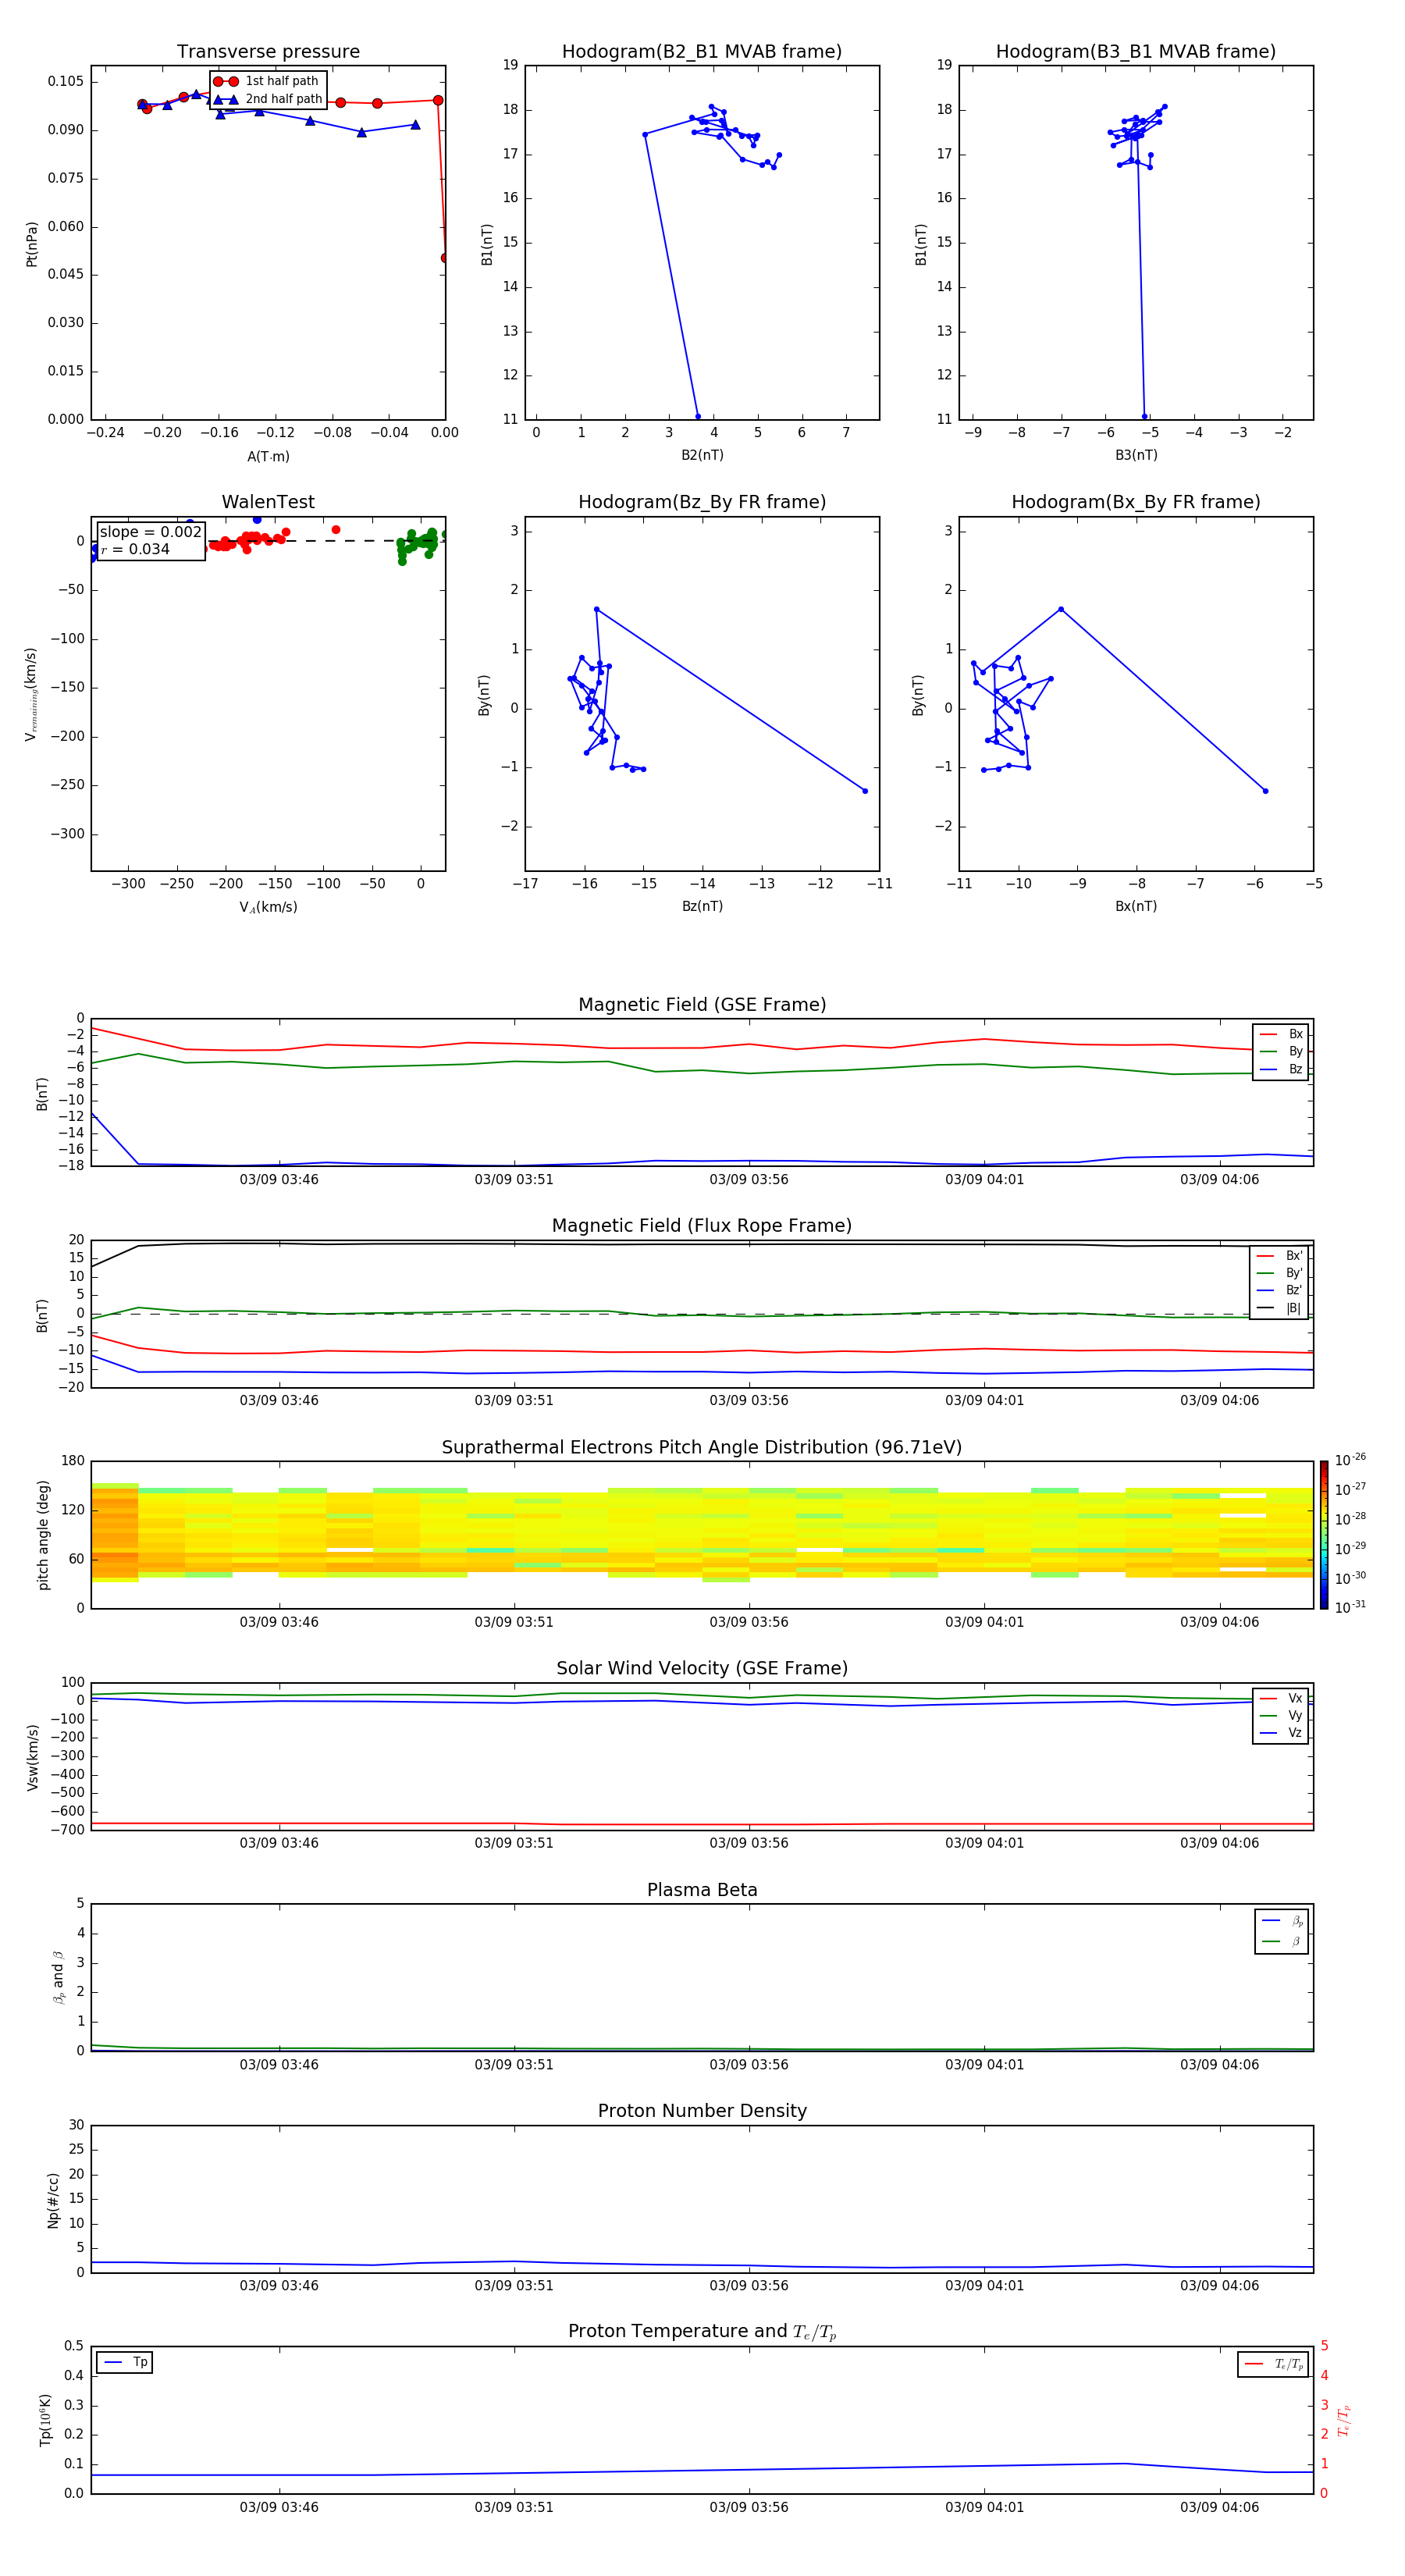Image resolution: width=1405 pixels, height=2576 pixels.
Task: Click the 'r = 0.034' annotation text
Action: (135, 549)
